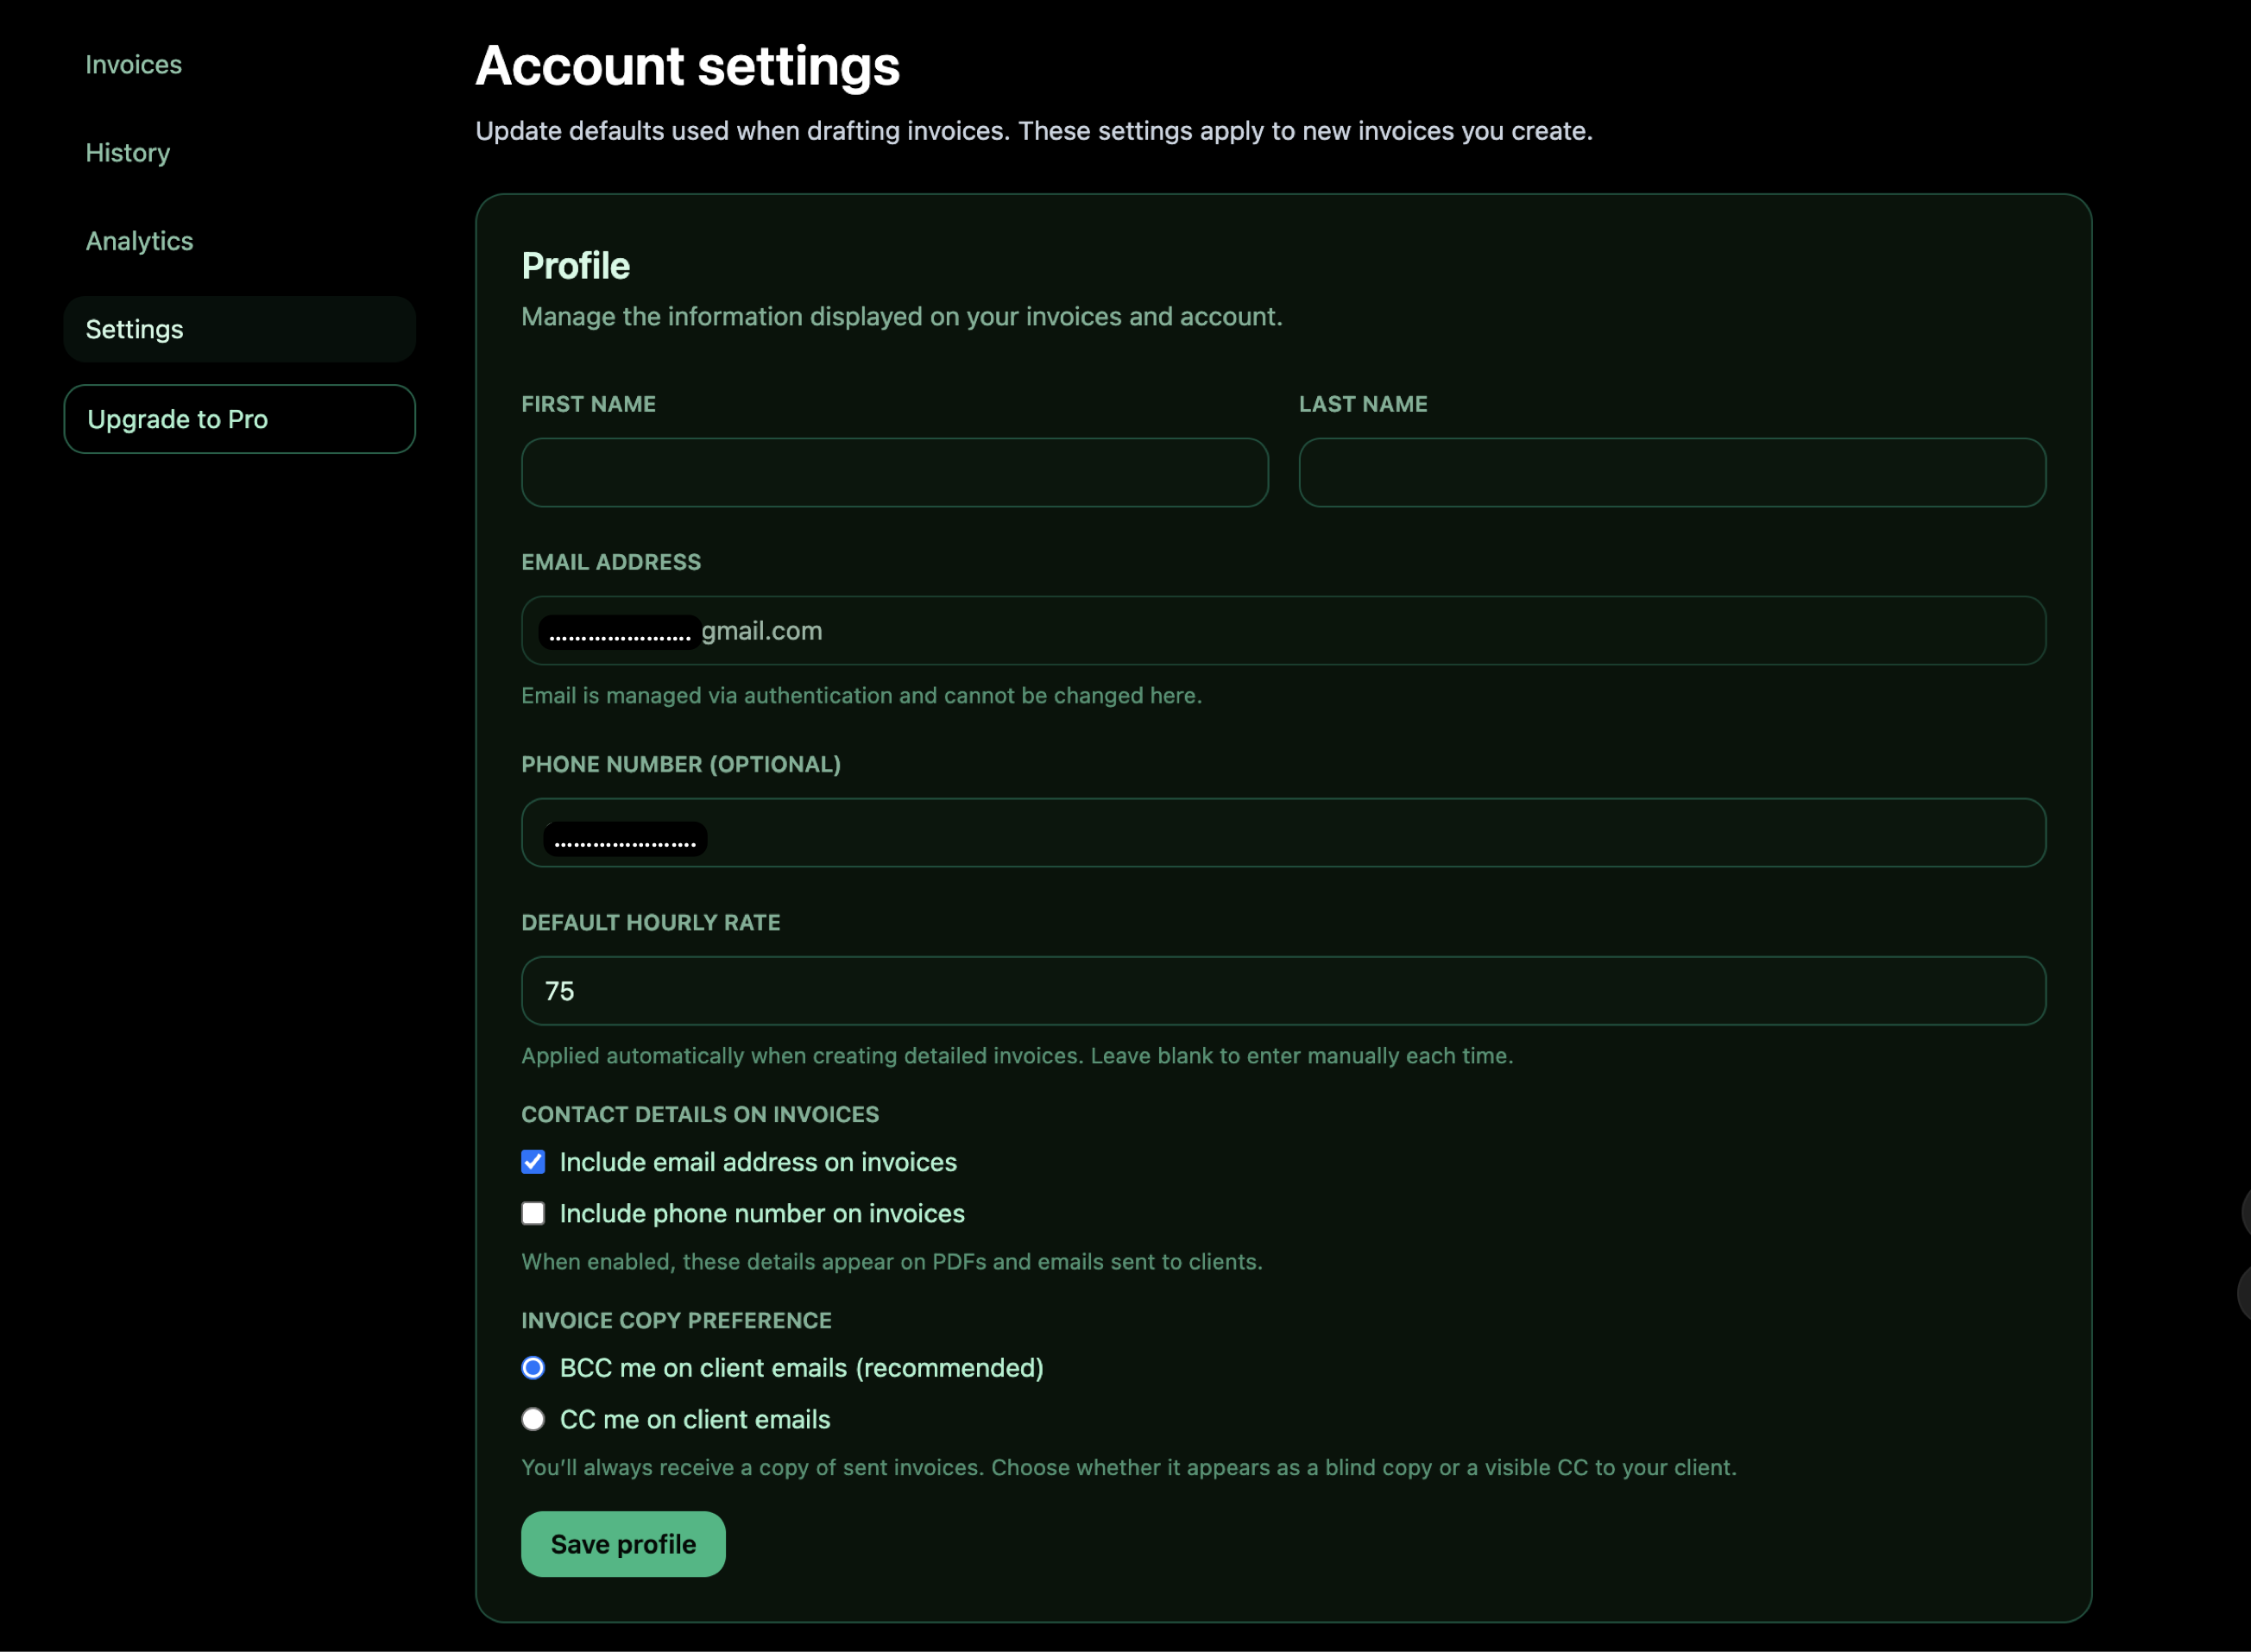Click the FIRST NAME field label
The image size is (2251, 1652).
pos(588,404)
